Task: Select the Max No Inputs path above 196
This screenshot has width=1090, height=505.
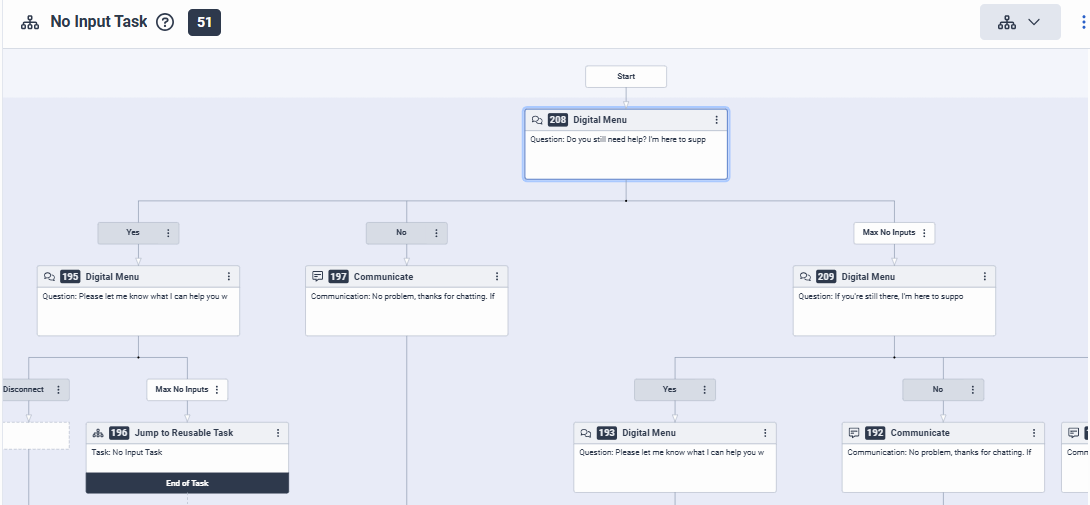Action: coord(181,389)
